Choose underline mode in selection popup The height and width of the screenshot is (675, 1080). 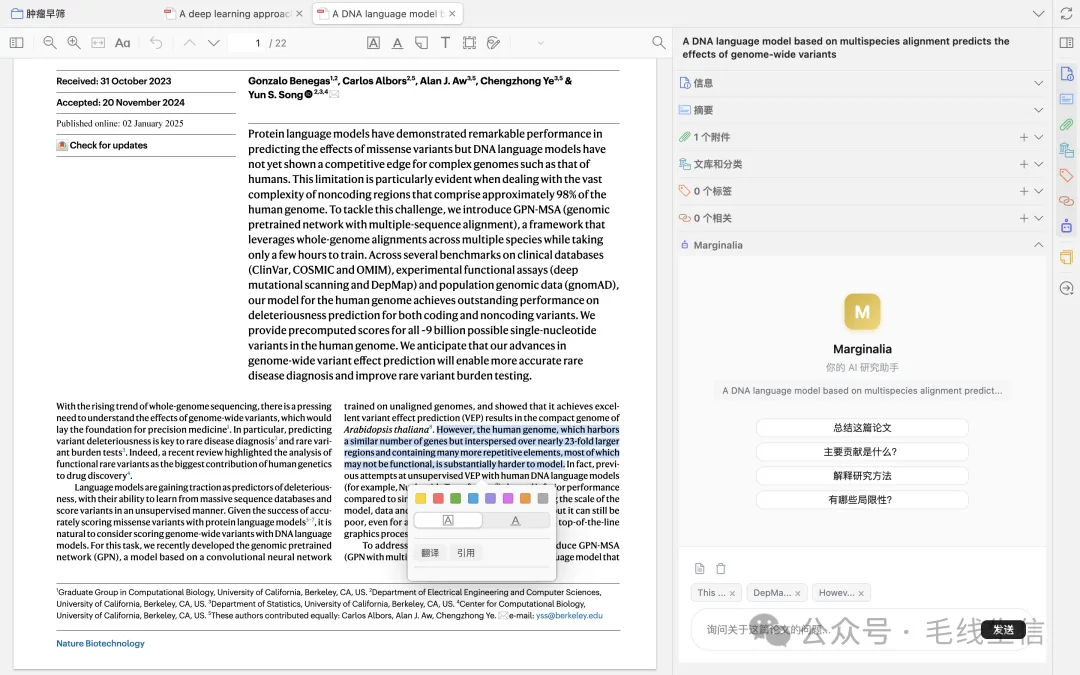tap(515, 521)
